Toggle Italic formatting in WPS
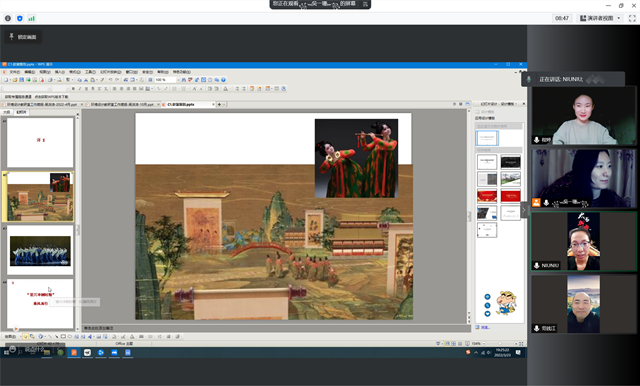Viewport: 640px width, 386px height. click(80, 89)
